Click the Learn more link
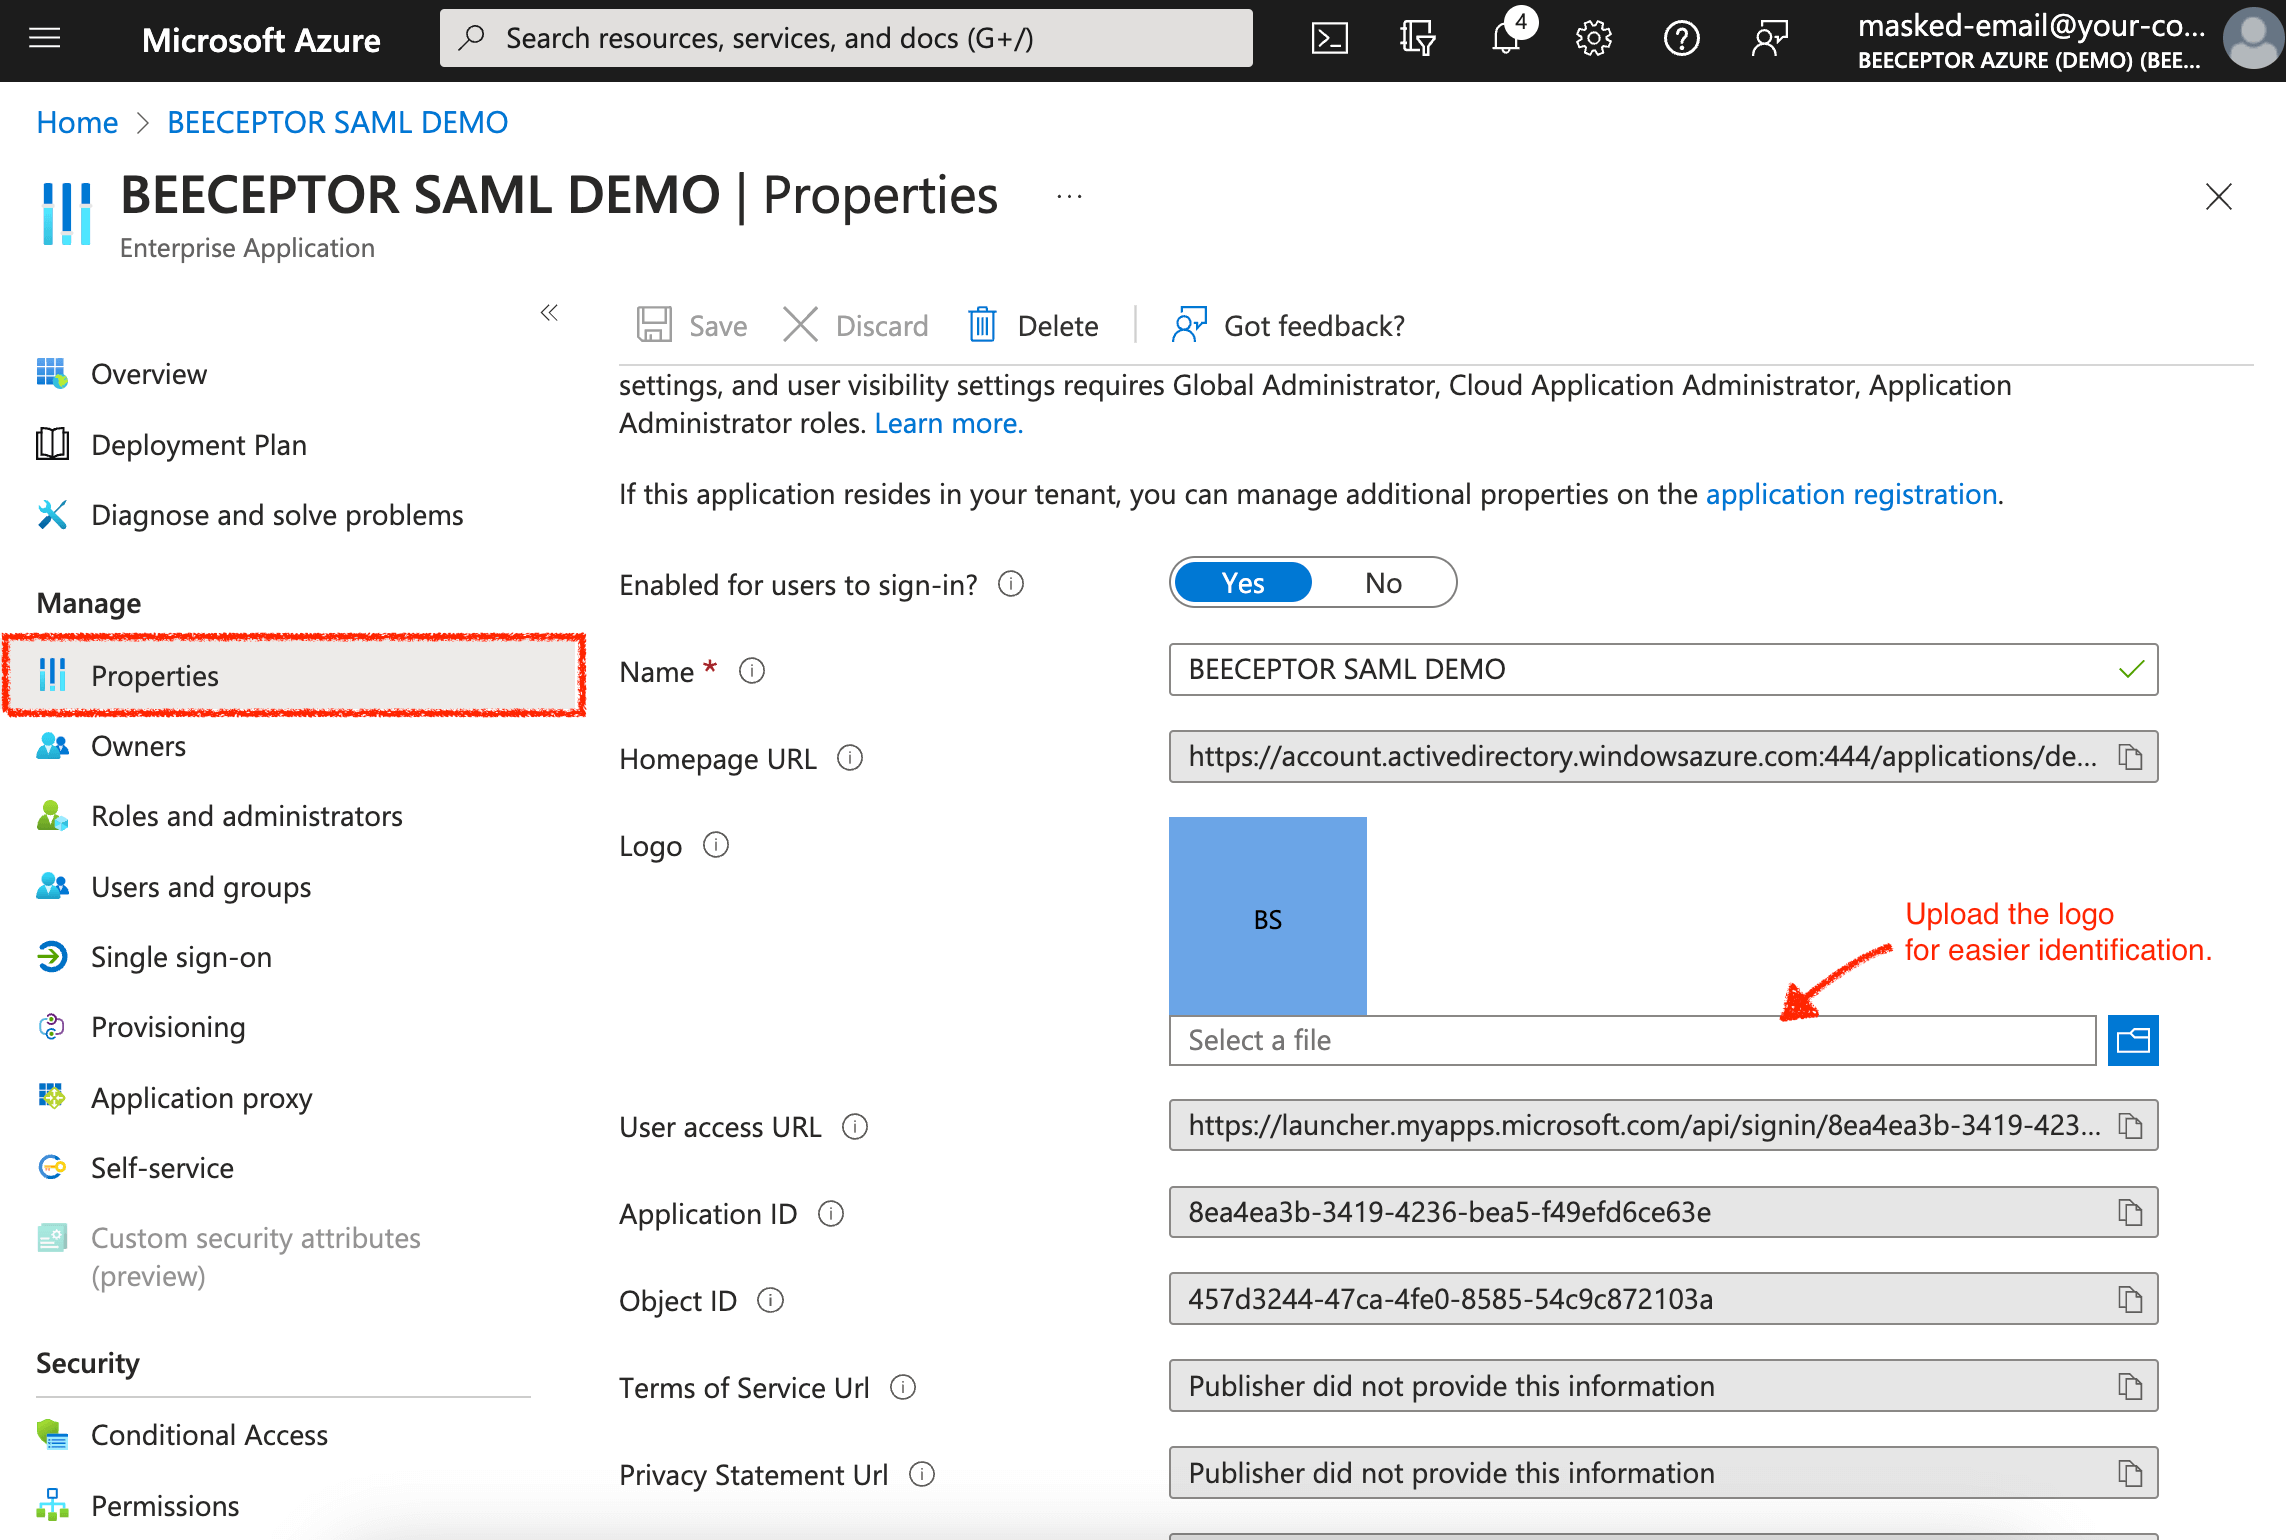 click(x=948, y=423)
